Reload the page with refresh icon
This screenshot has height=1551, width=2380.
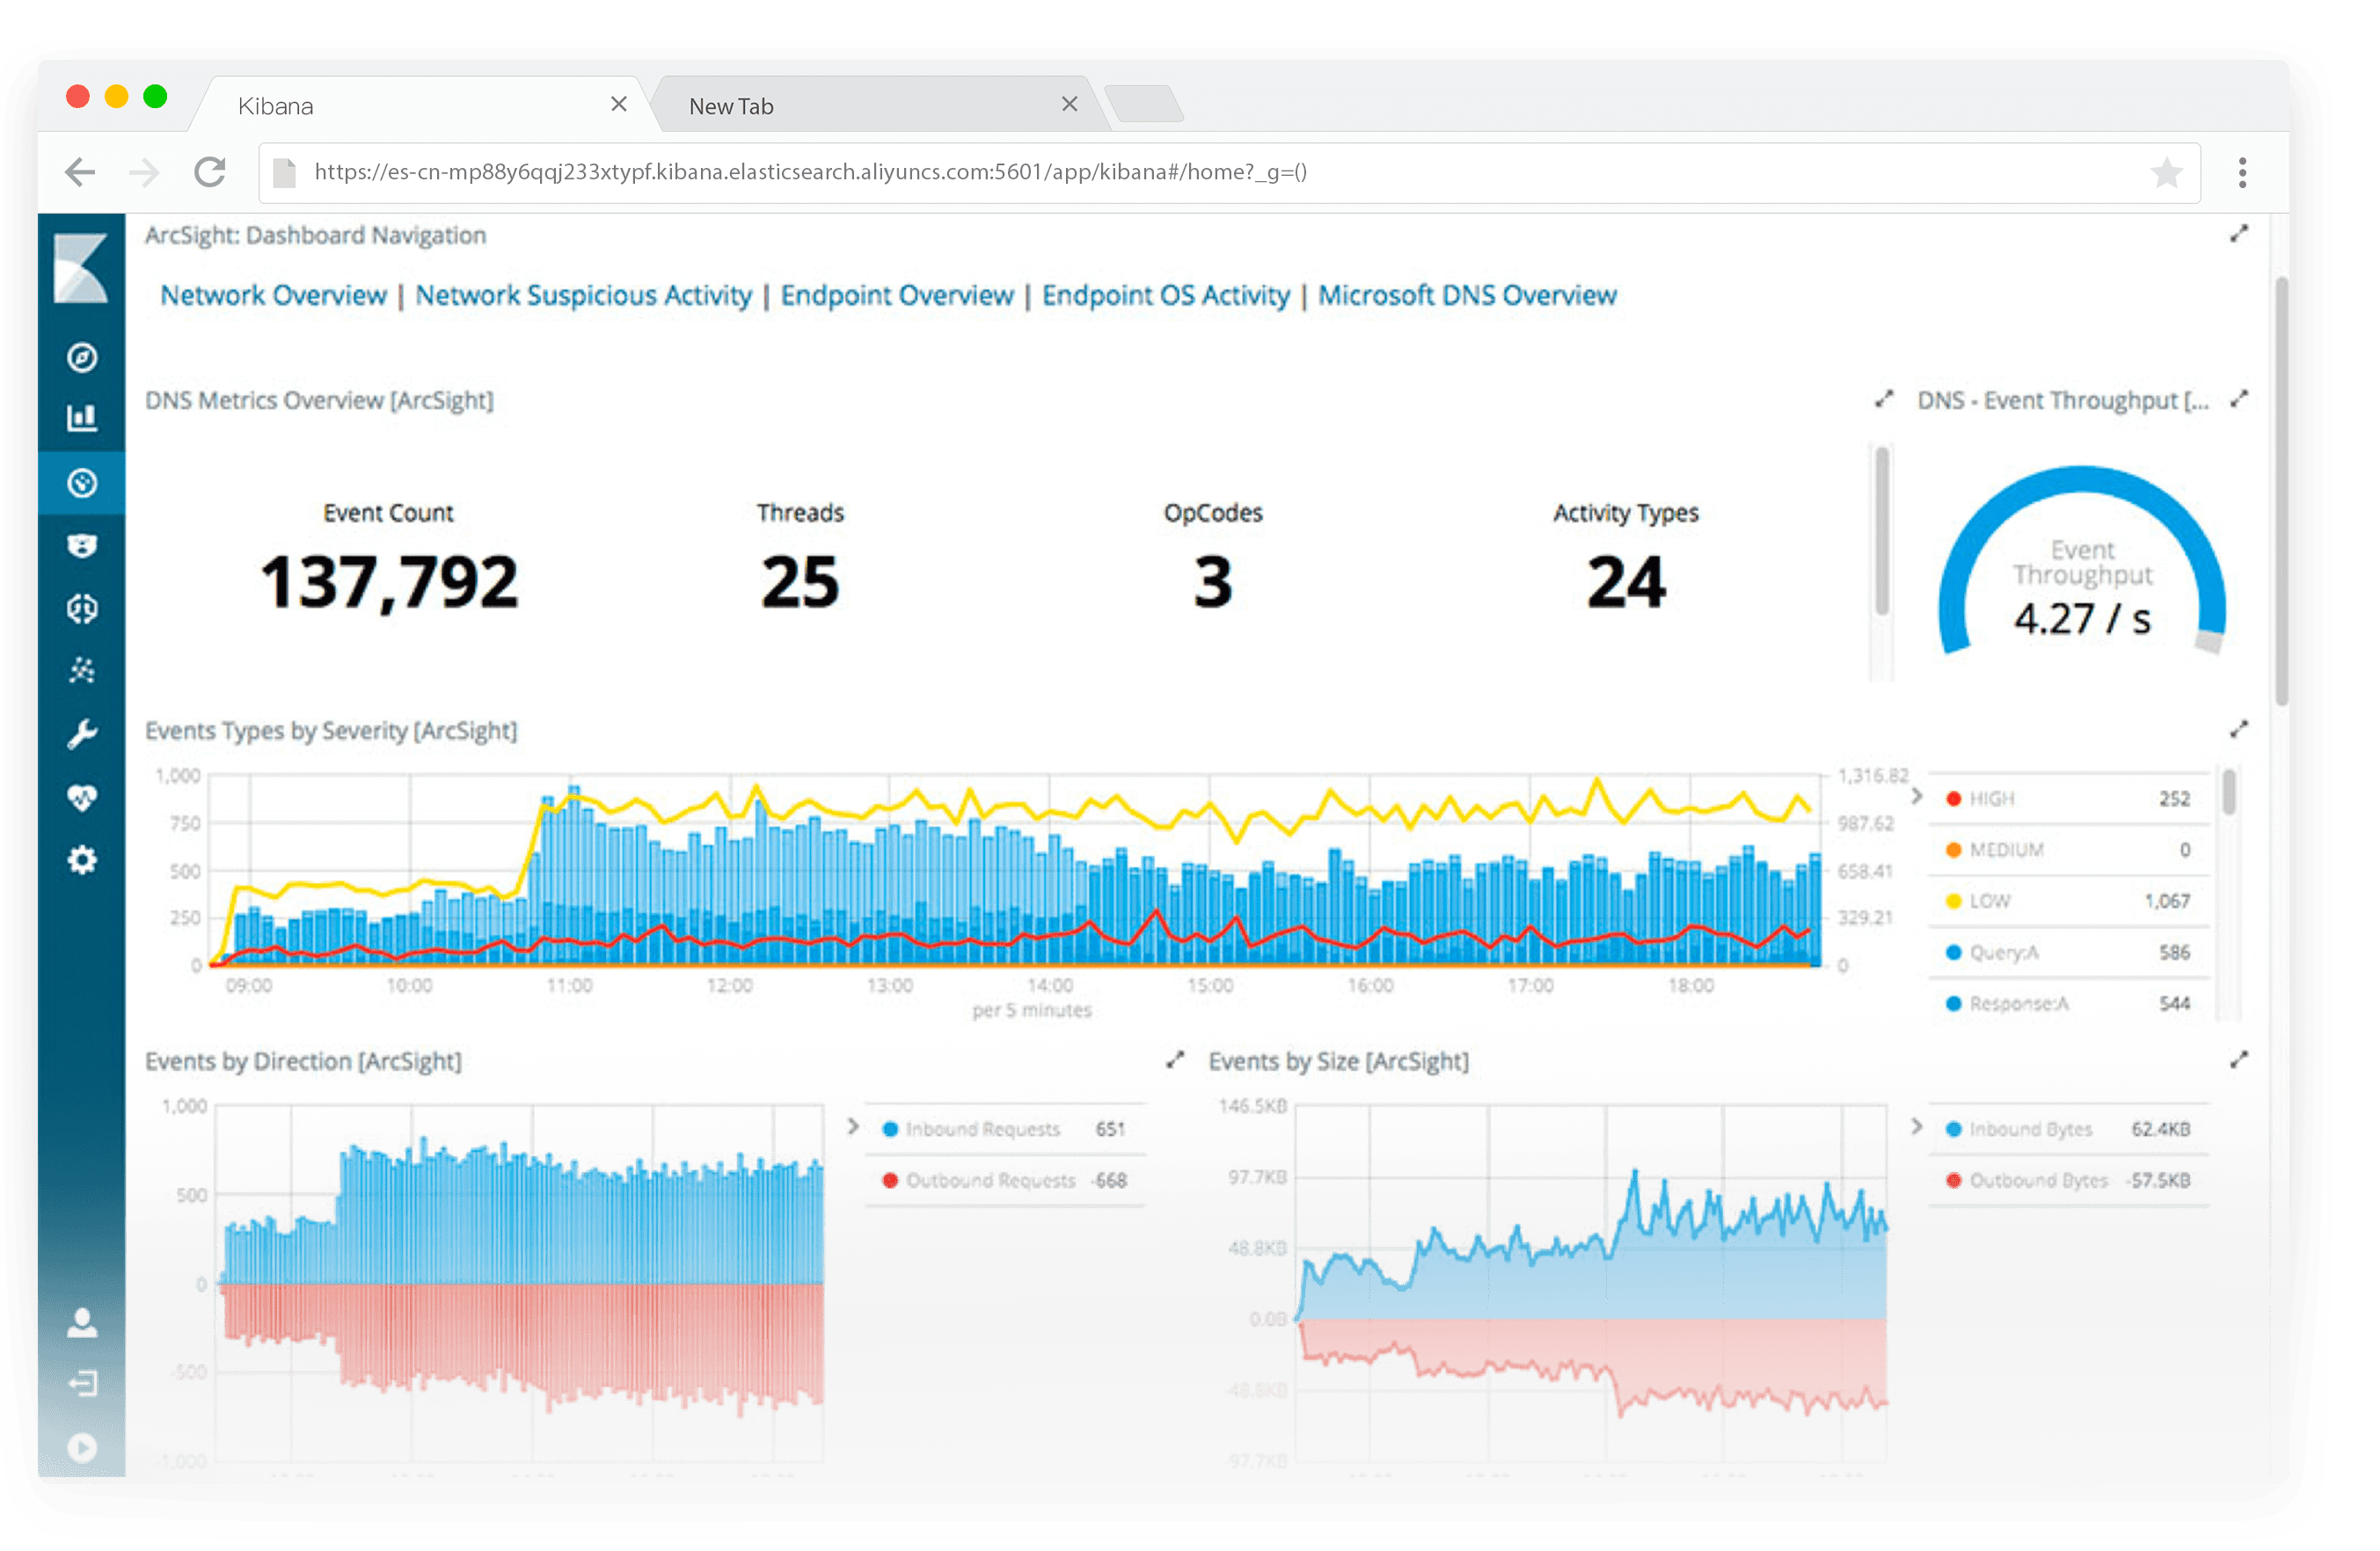pyautogui.click(x=210, y=172)
